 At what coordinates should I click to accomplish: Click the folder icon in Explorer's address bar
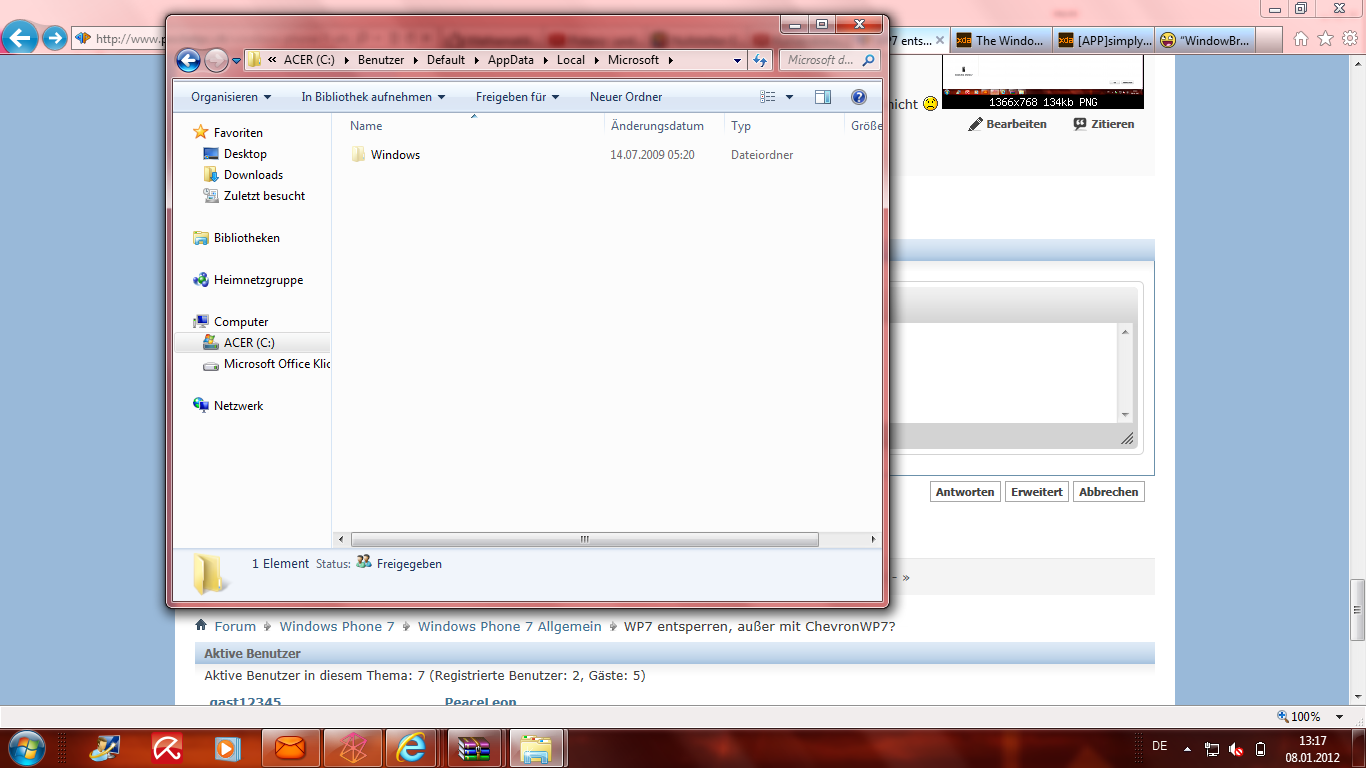coord(255,60)
